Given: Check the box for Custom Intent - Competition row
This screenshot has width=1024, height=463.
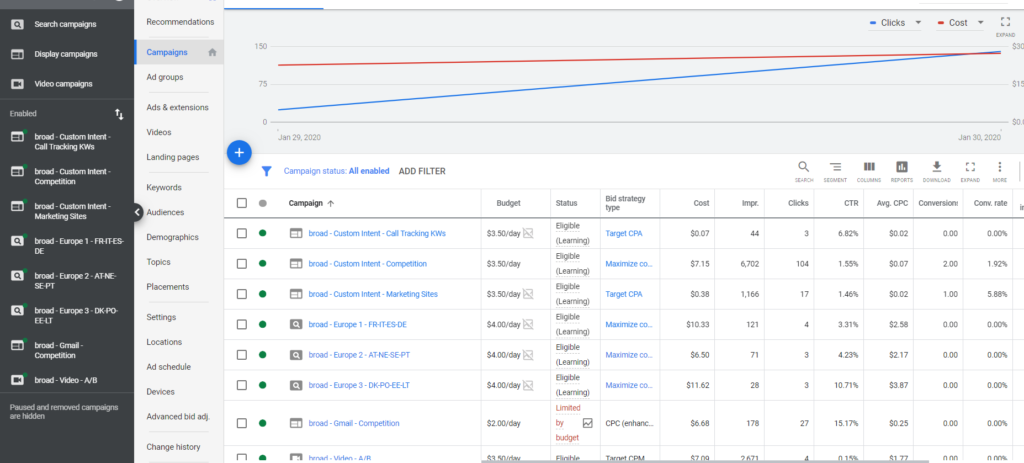Looking at the screenshot, I should tap(241, 264).
